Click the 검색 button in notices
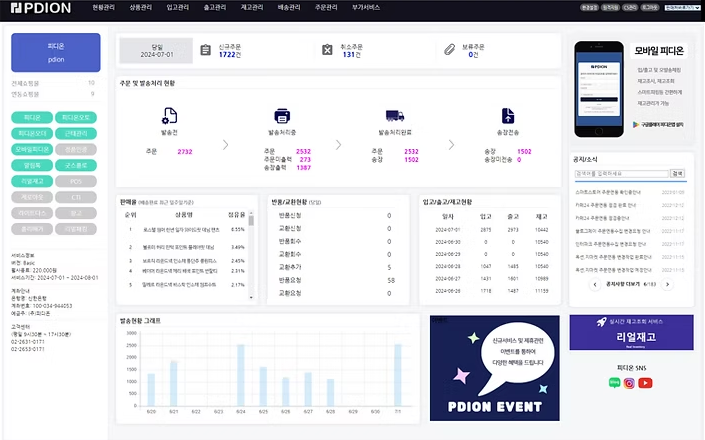Image resolution: width=705 pixels, height=440 pixels. point(677,173)
